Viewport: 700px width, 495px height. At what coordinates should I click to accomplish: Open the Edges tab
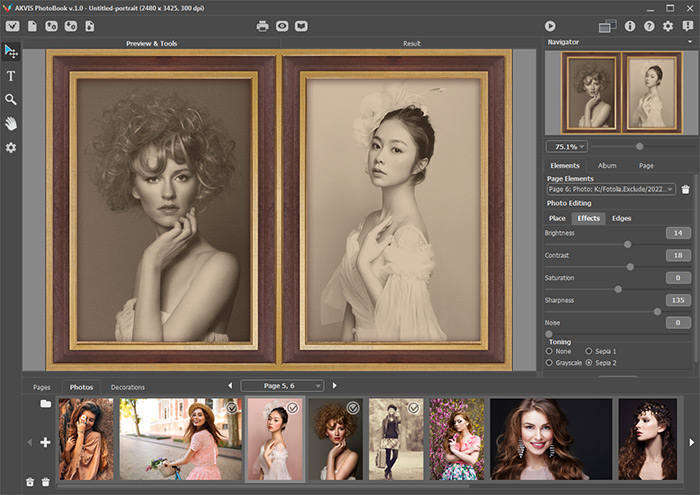click(x=621, y=218)
